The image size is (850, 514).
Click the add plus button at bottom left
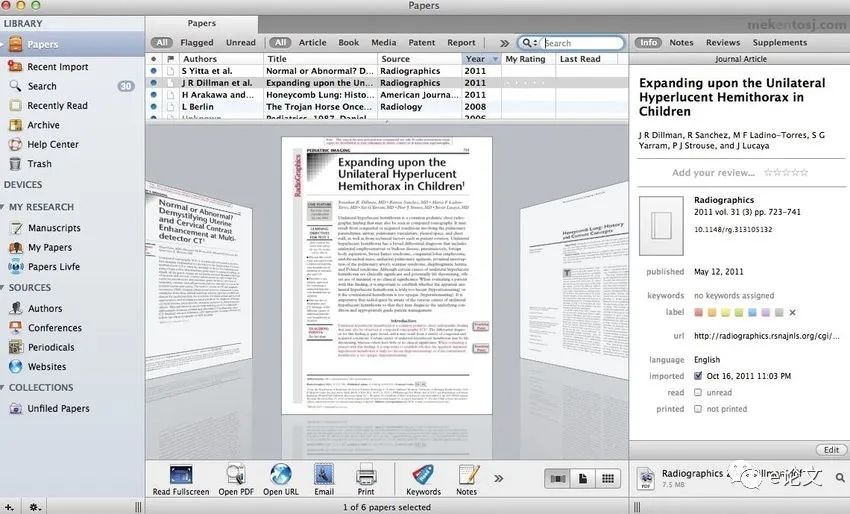click(9, 508)
